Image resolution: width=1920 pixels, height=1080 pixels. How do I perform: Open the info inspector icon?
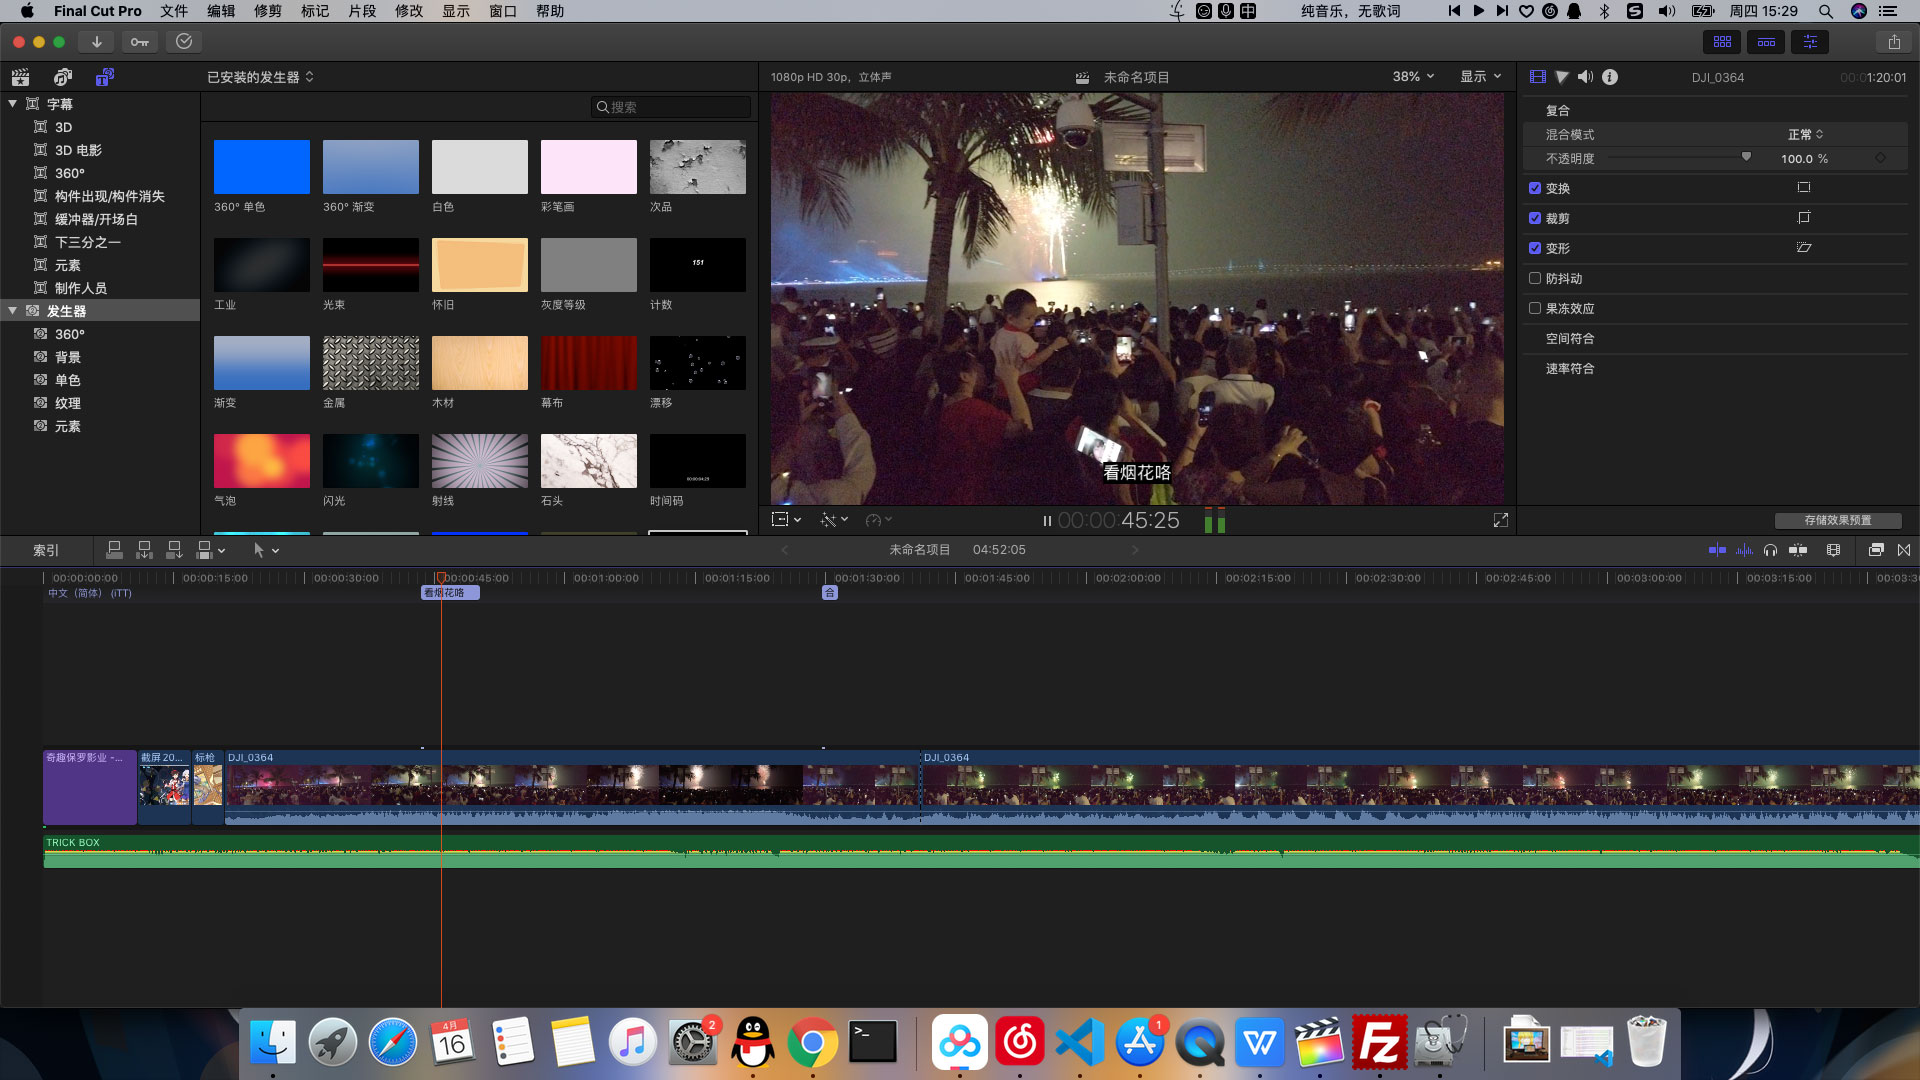1610,77
